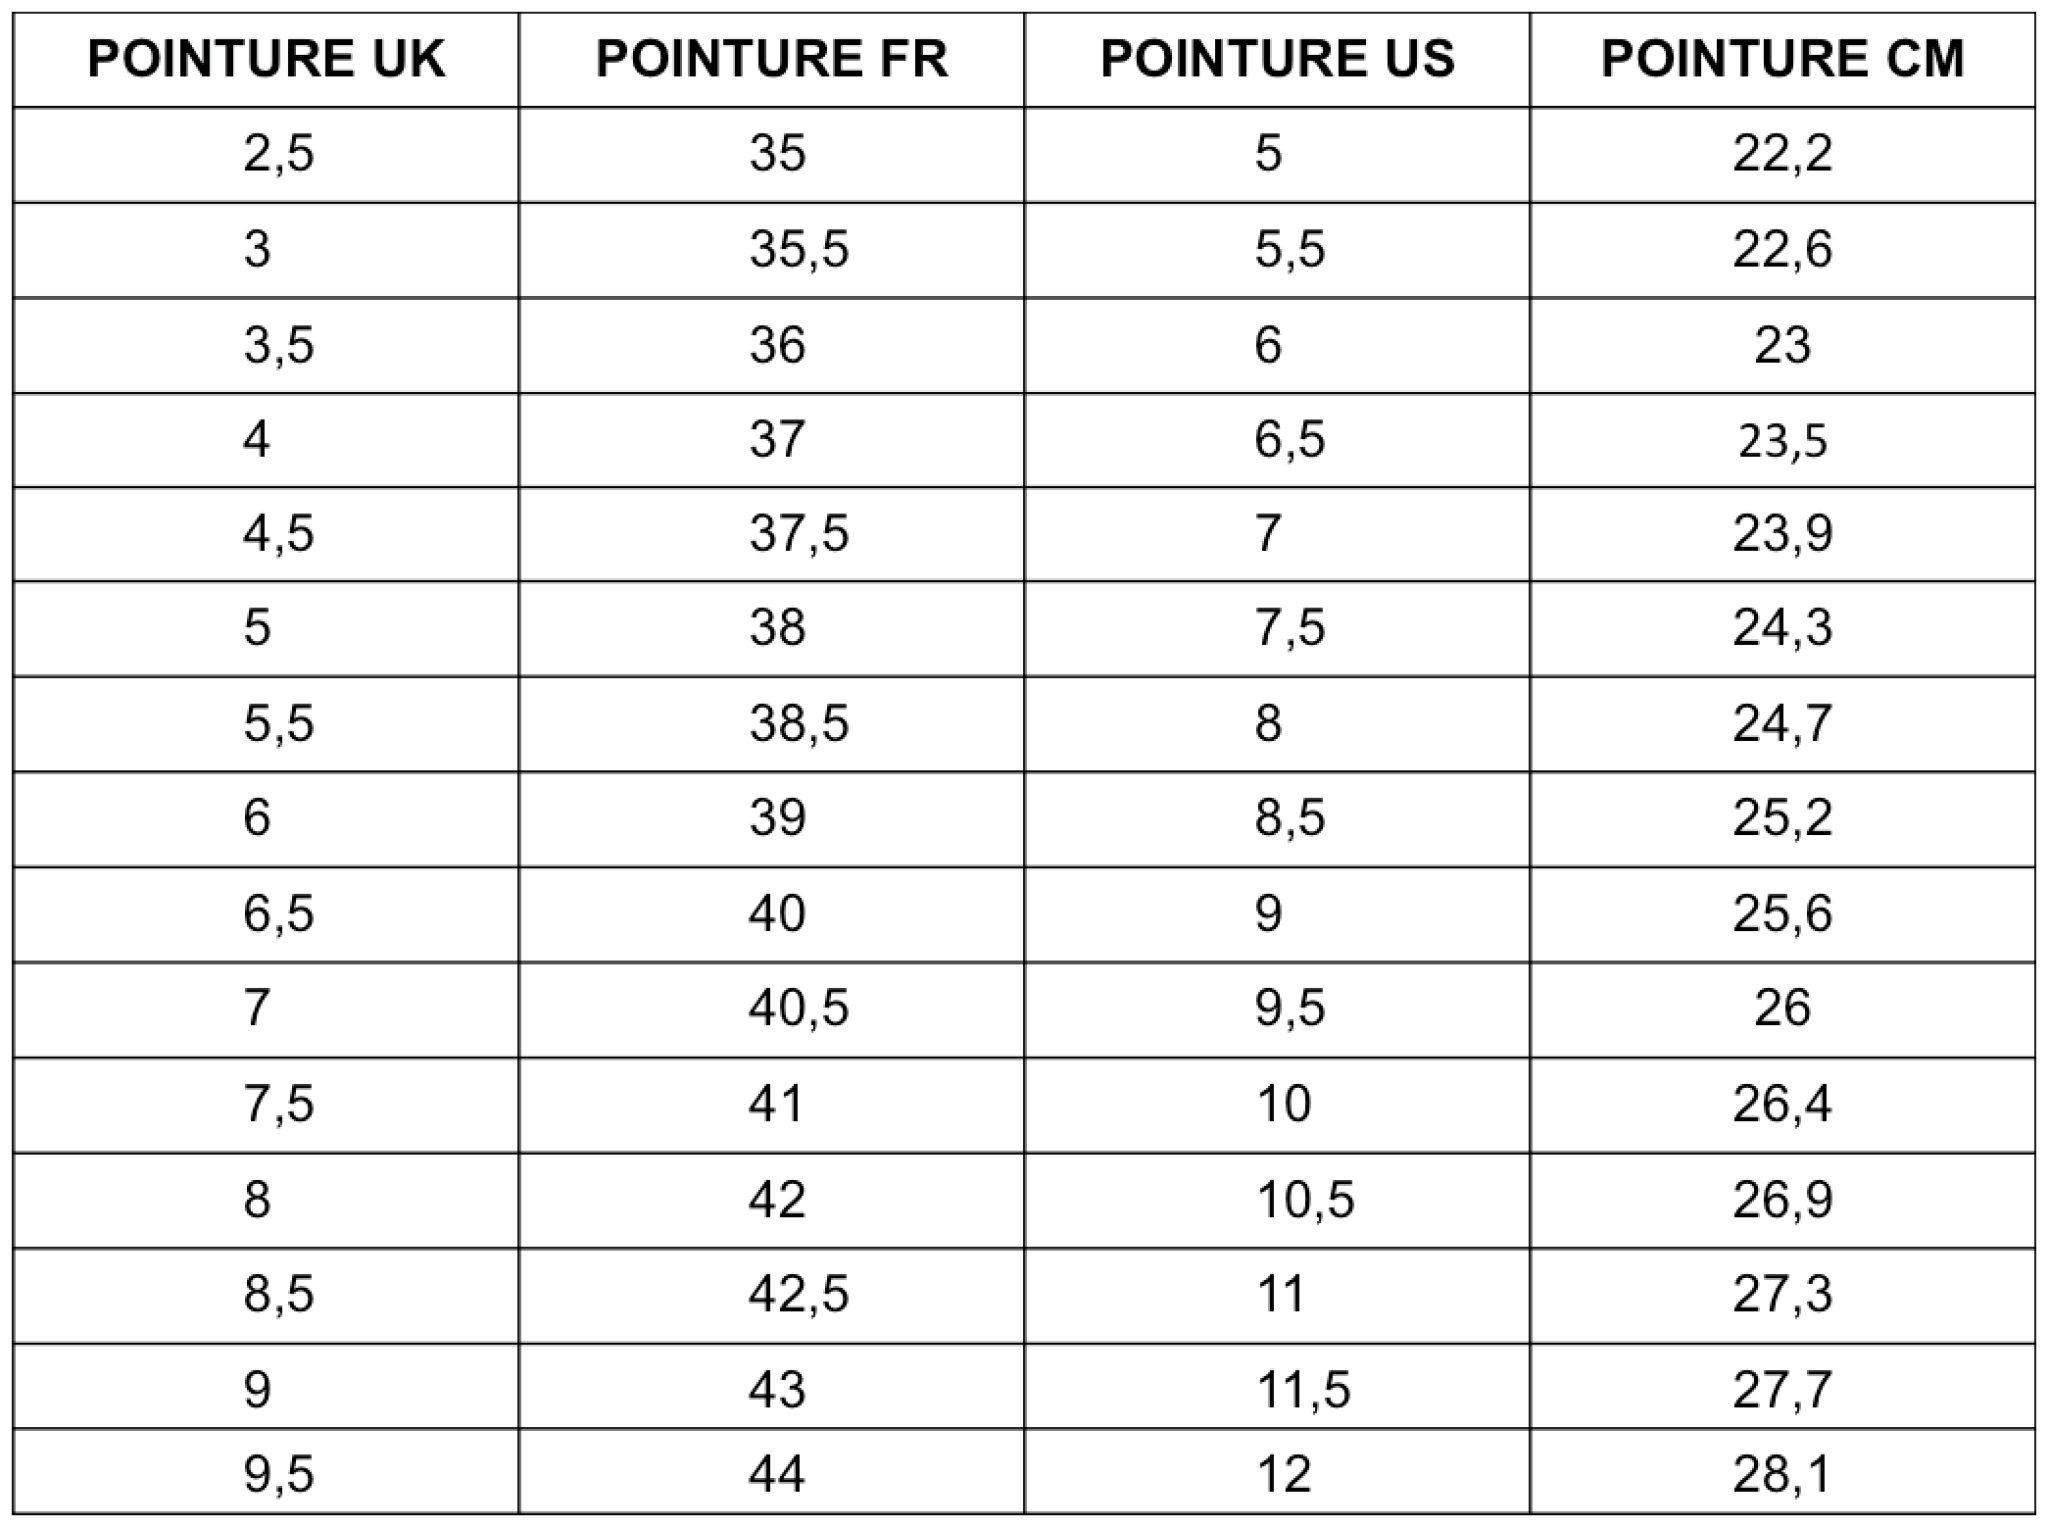Click FR size 37,5 cell
This screenshot has width=2048, height=1527.
click(x=798, y=533)
